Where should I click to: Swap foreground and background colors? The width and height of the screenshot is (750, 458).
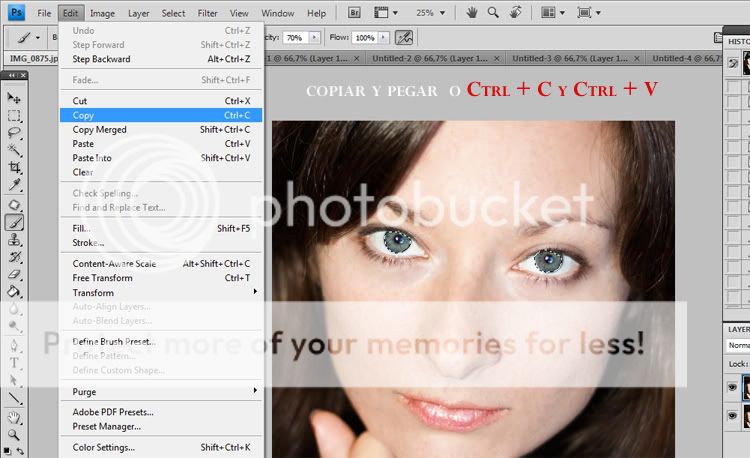click(x=20, y=450)
